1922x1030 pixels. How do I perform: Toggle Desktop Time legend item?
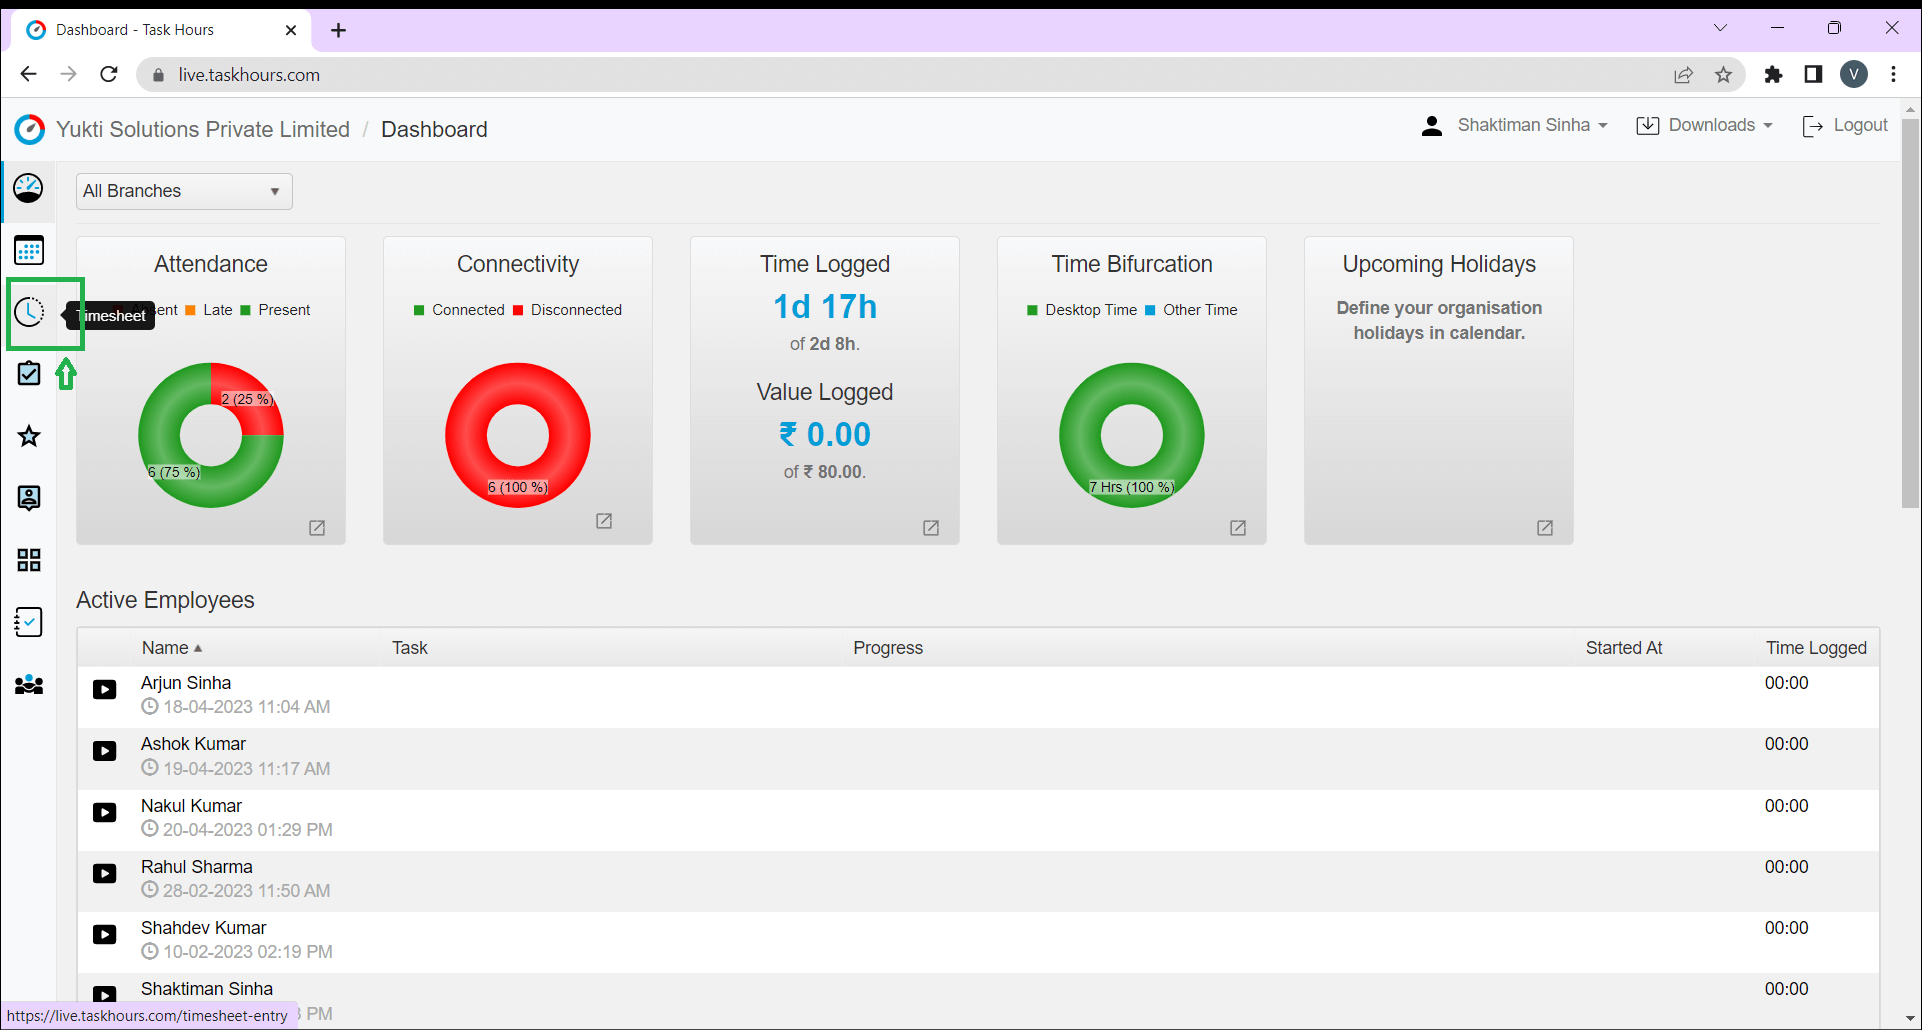click(x=1082, y=310)
